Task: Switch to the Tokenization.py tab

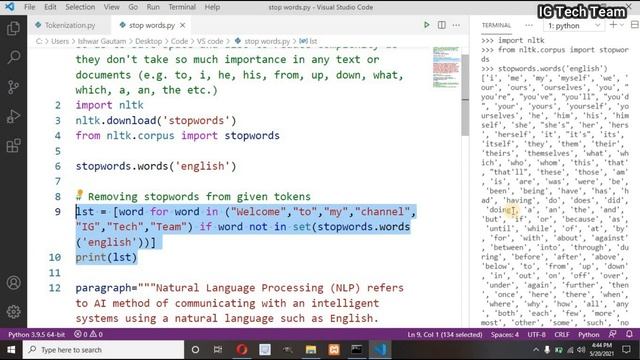Action: (69, 25)
